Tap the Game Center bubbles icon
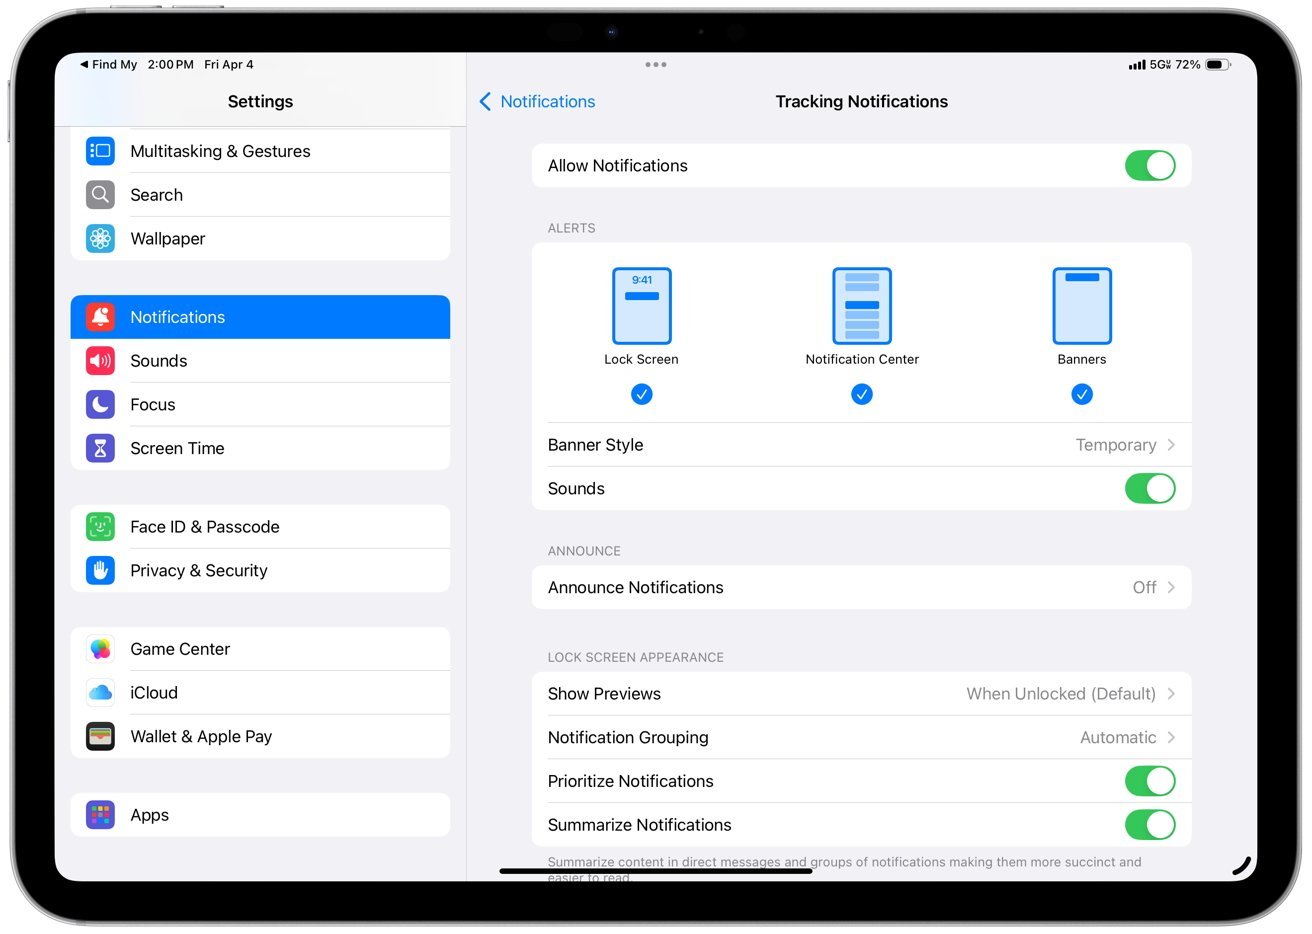The image size is (1312, 934). click(100, 649)
